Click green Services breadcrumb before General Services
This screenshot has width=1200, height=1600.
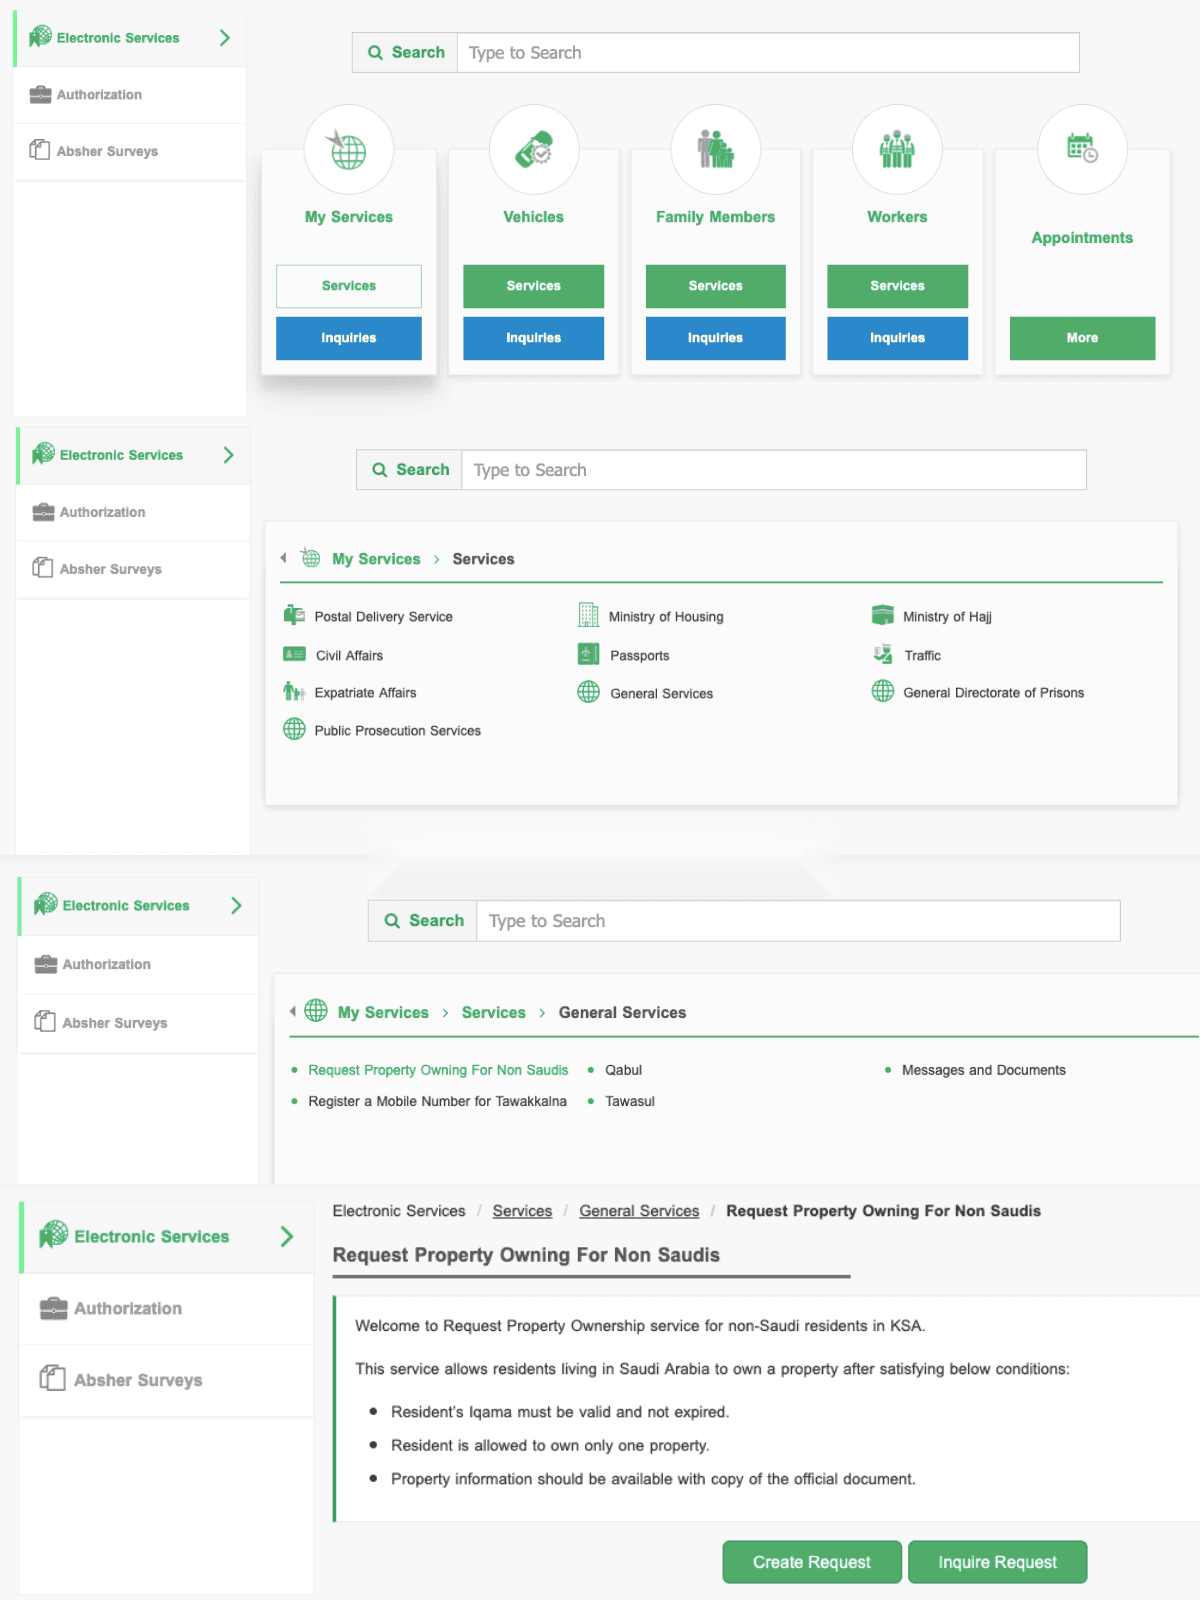tap(494, 1012)
